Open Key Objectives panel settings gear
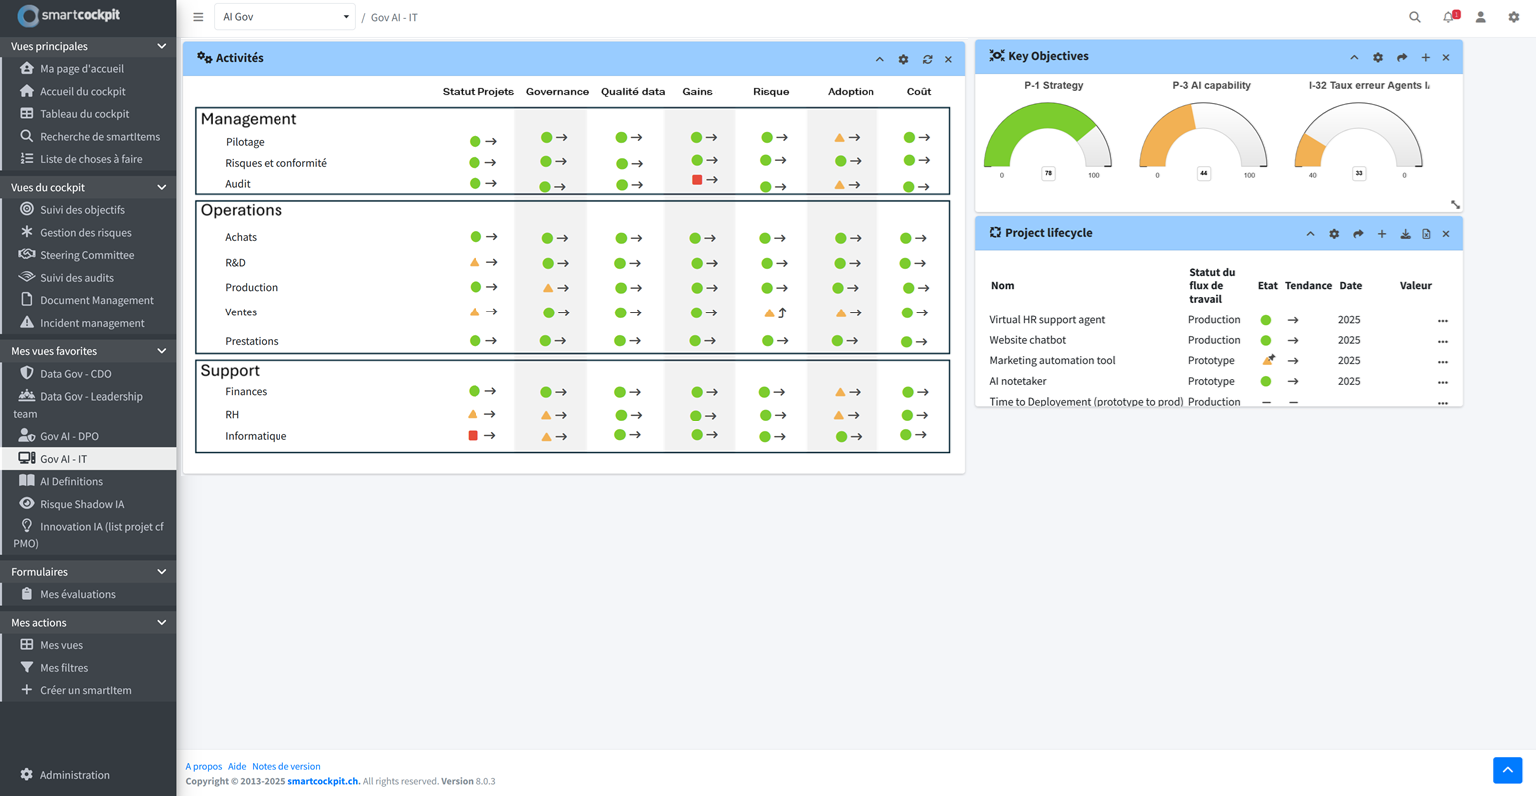1536x796 pixels. tap(1377, 58)
